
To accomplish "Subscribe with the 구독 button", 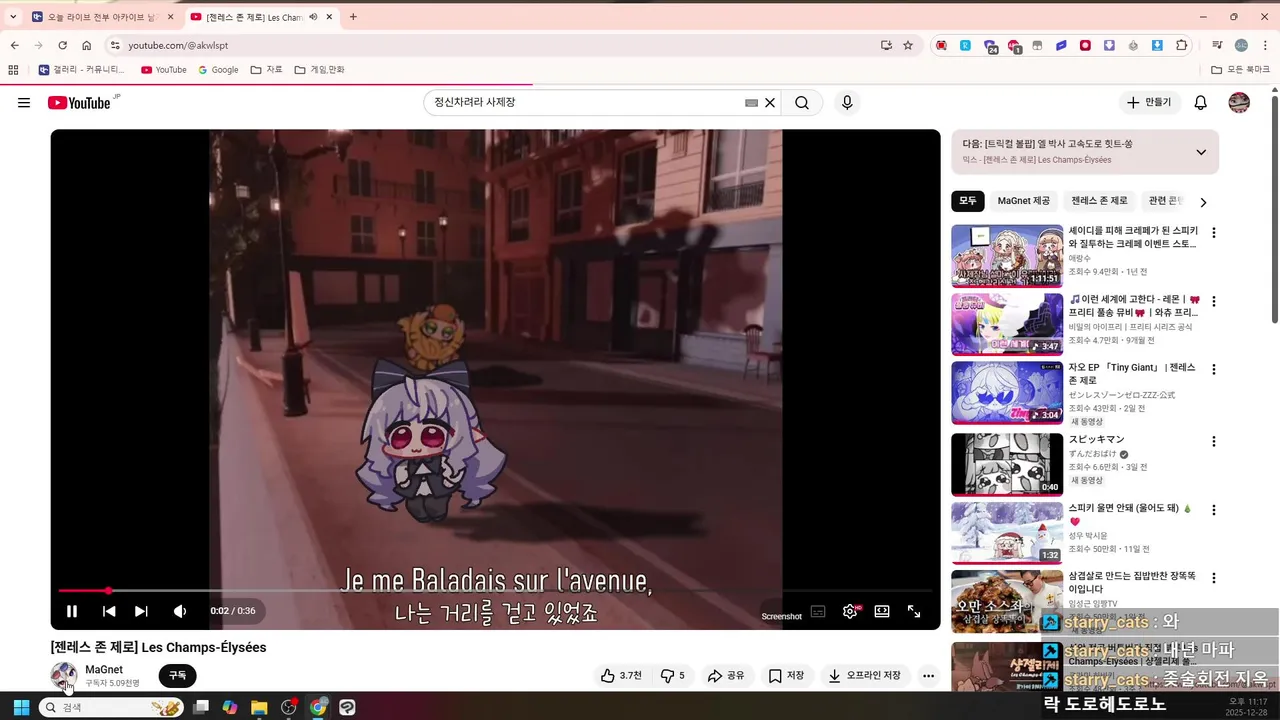I will (x=177, y=676).
